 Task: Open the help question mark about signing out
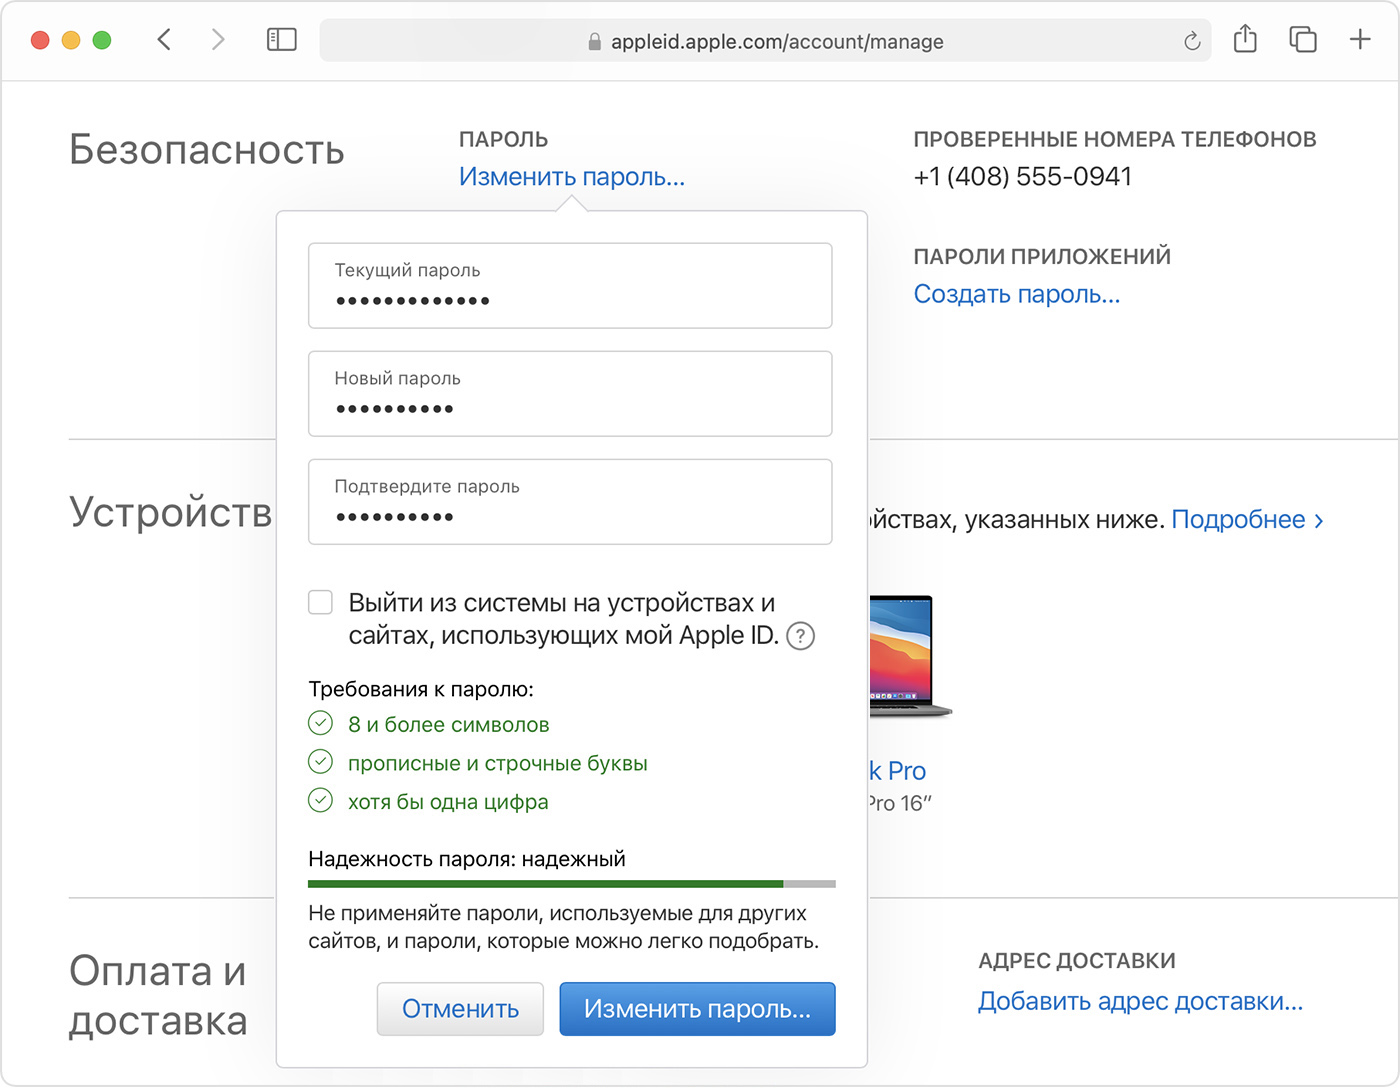(801, 636)
